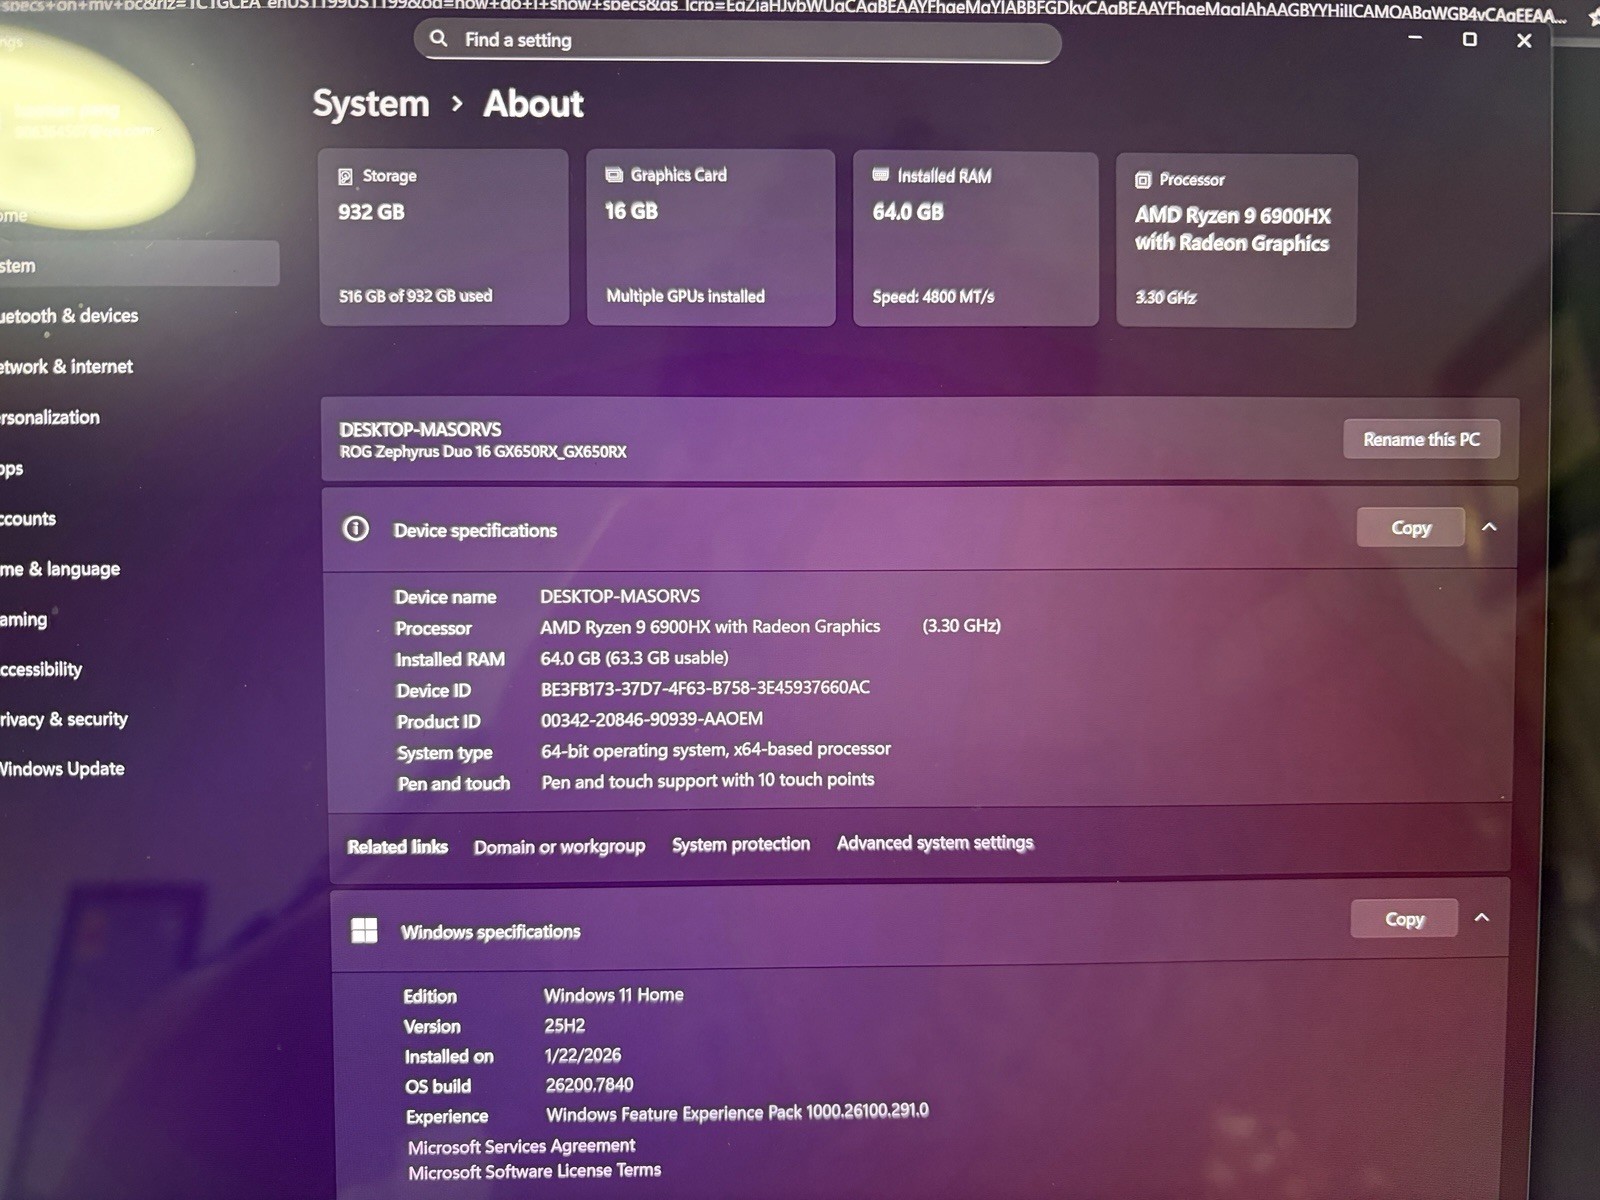
Task: Open Advanced system settings link
Action: click(x=935, y=843)
